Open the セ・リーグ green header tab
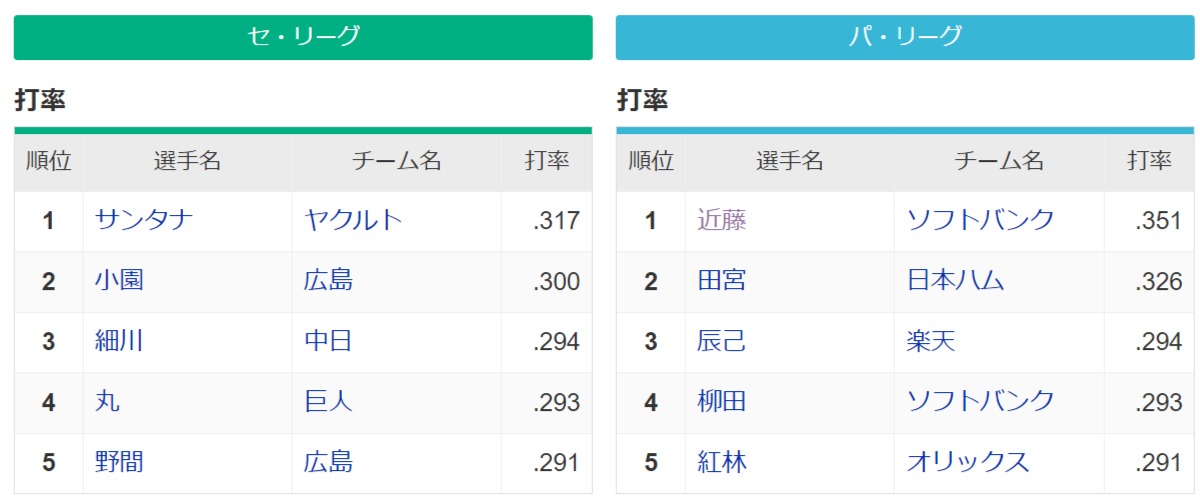This screenshot has height=502, width=1200. [x=303, y=37]
